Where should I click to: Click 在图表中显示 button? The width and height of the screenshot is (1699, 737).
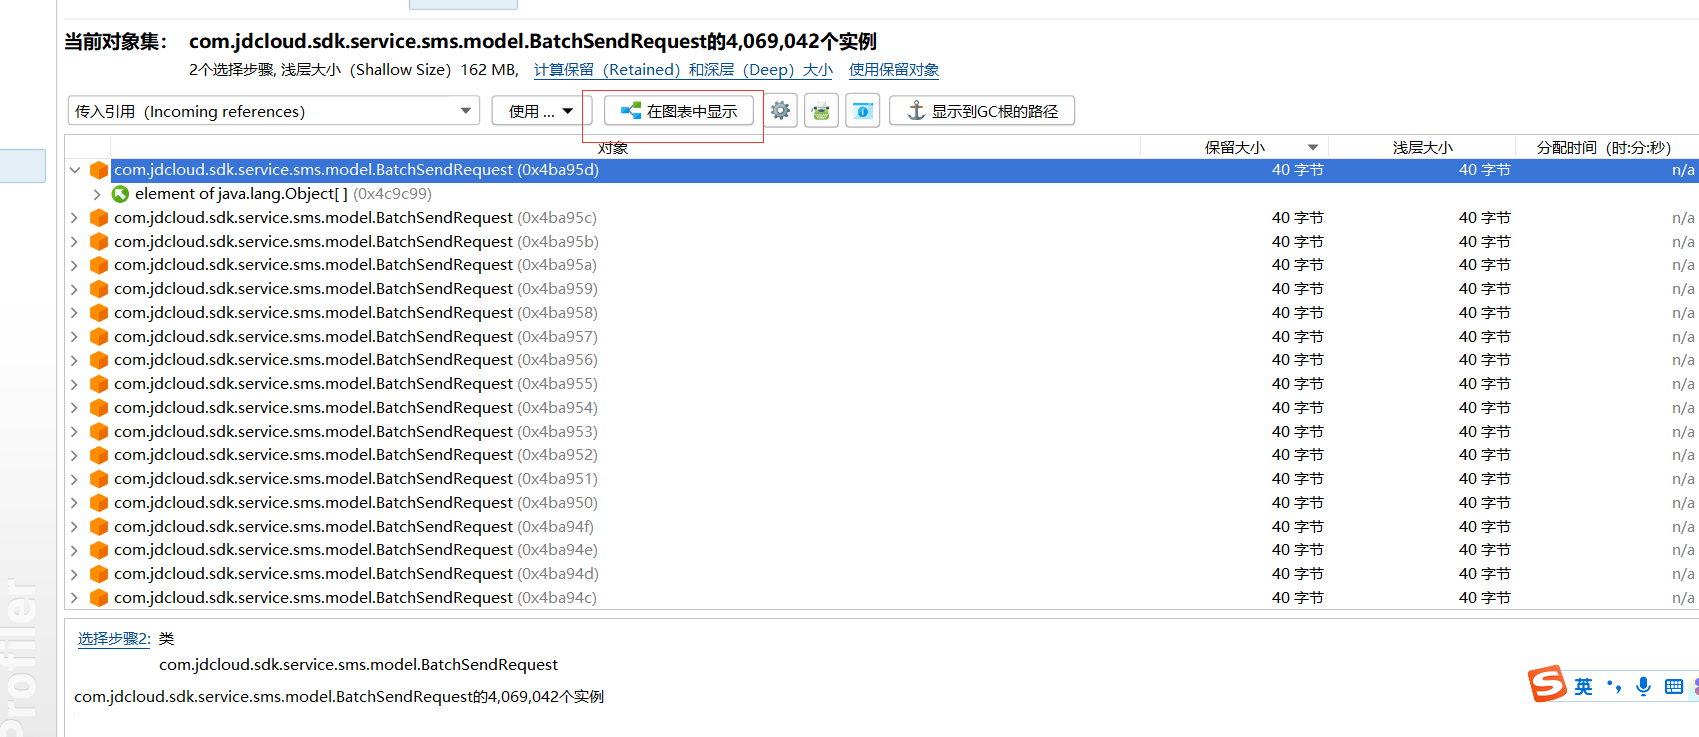pyautogui.click(x=679, y=111)
